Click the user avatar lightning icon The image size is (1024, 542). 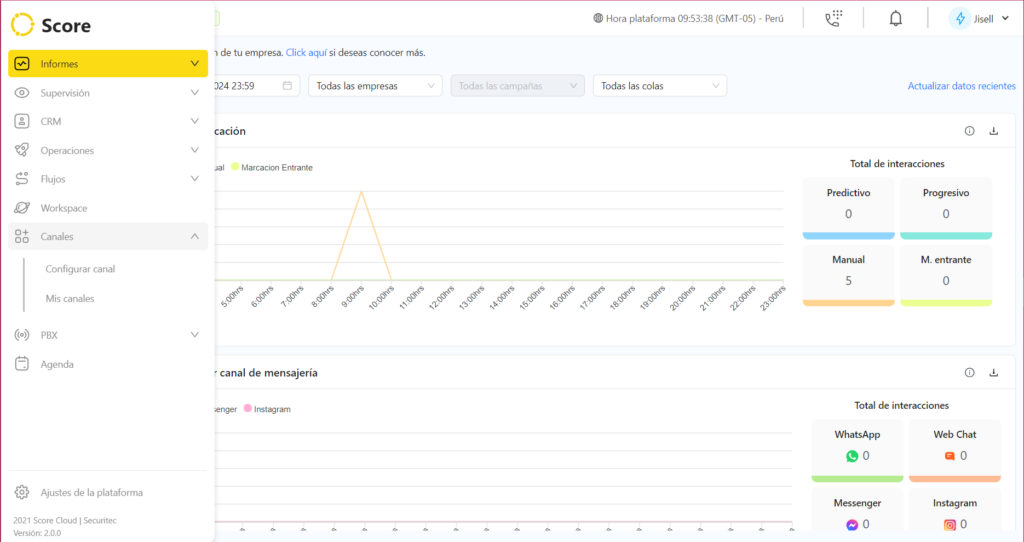click(960, 18)
